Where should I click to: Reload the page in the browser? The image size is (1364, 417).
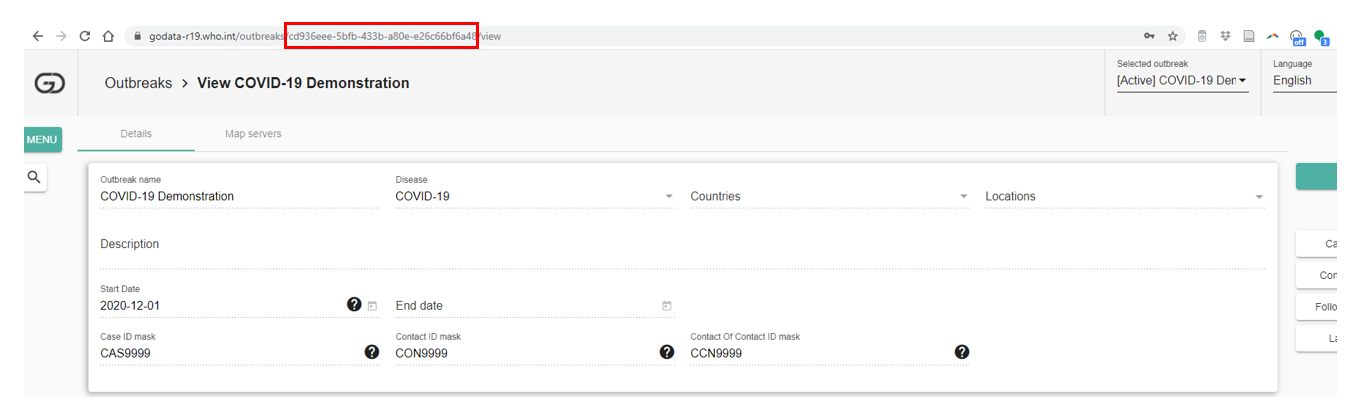pos(85,36)
